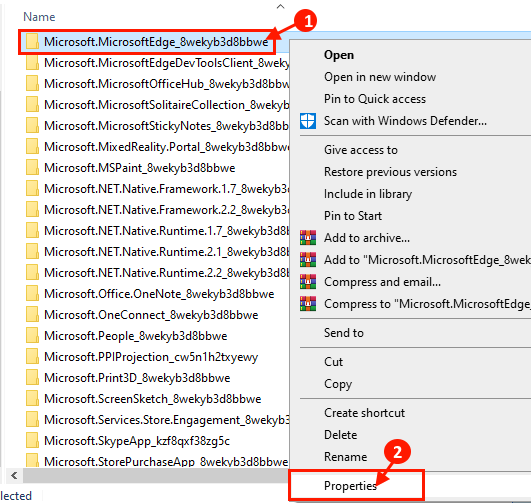Viewport: 531px width, 503px height.
Task: Choose Add to archive... option
Action: tap(367, 238)
